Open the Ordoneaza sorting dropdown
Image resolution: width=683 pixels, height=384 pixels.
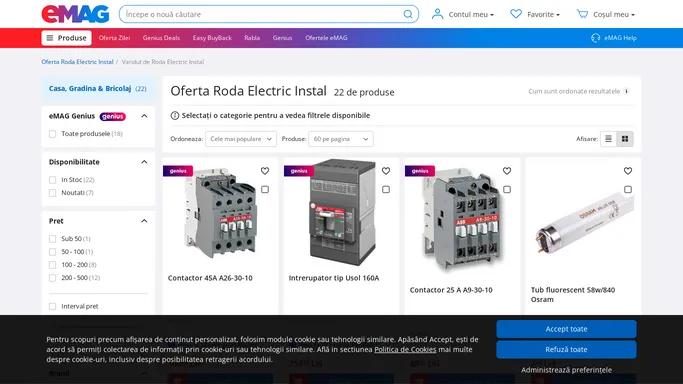[x=241, y=139]
